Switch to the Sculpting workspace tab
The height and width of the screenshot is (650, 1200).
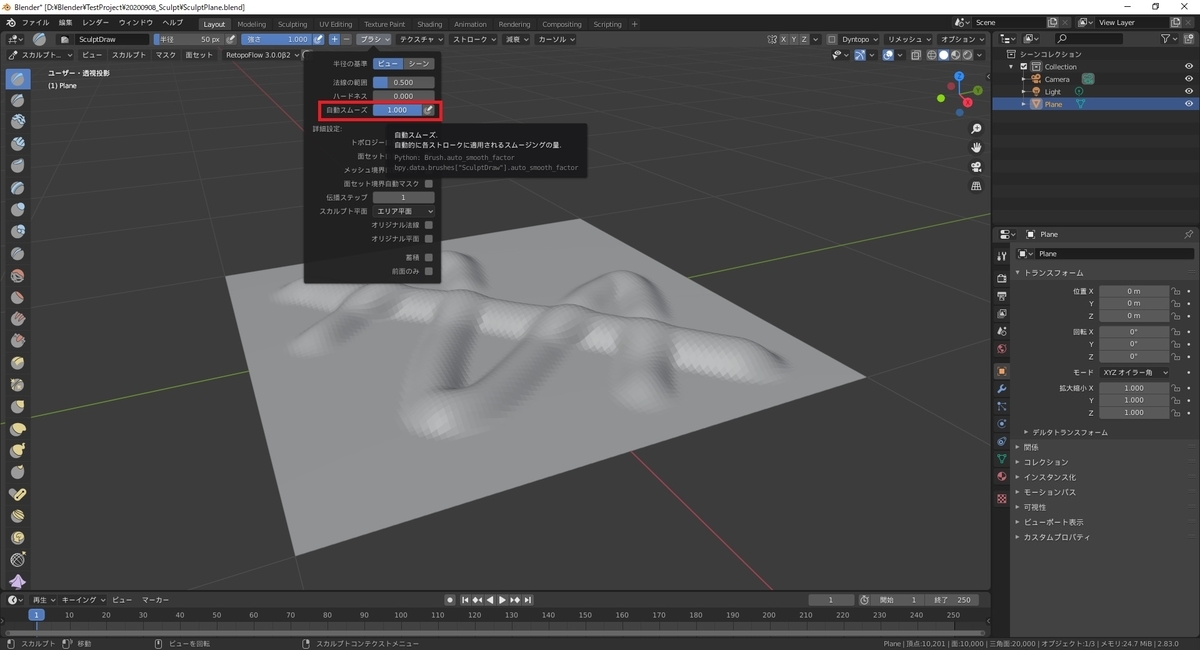292,24
